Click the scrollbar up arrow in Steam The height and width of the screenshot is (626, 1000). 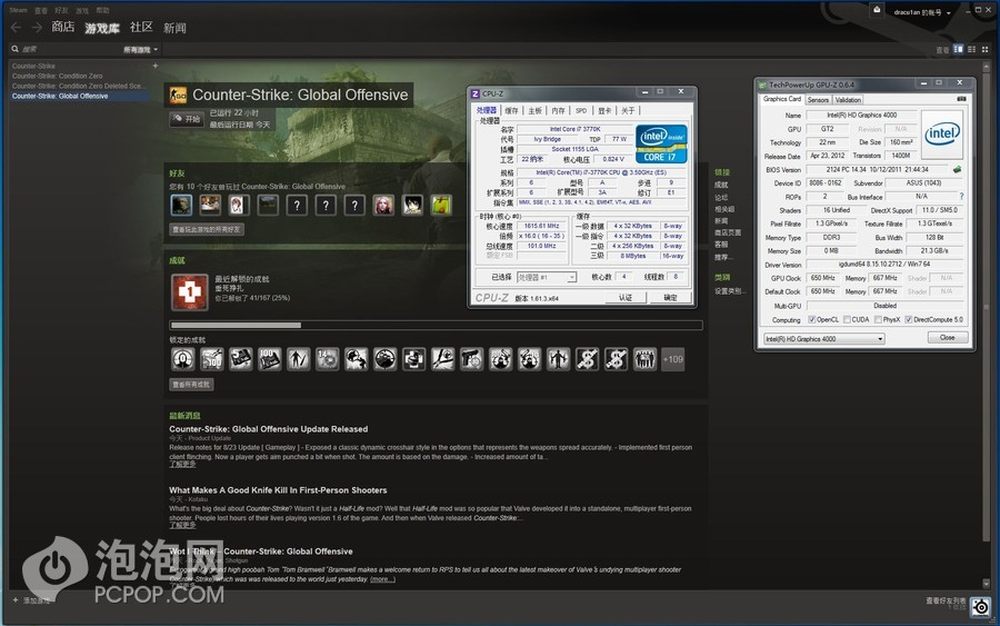pyautogui.click(x=988, y=66)
